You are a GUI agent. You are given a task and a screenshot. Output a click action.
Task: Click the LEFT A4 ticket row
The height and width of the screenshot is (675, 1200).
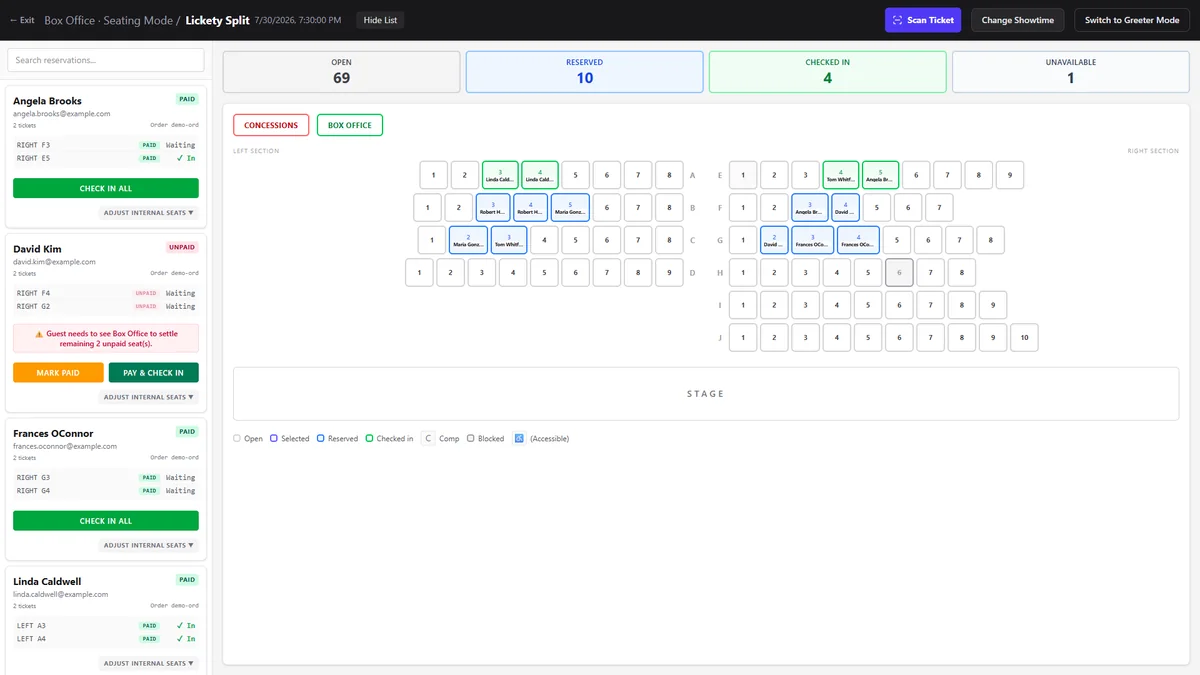(x=106, y=638)
